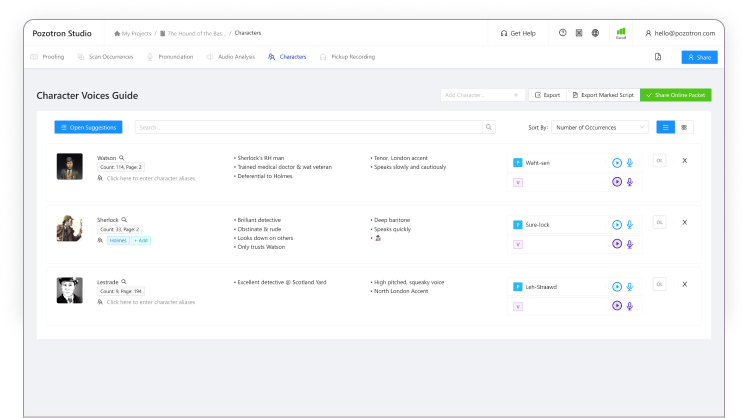This screenshot has width=748, height=418.
Task: Open the Add Character field
Action: [482, 95]
